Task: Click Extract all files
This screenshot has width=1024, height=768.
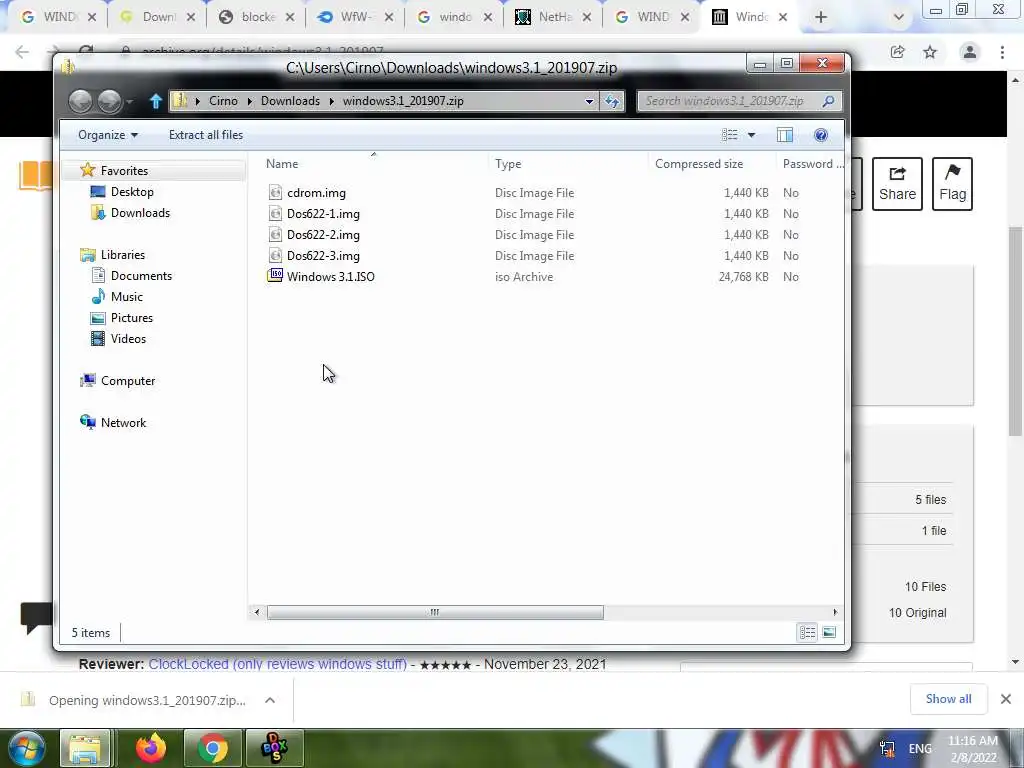Action: (206, 135)
